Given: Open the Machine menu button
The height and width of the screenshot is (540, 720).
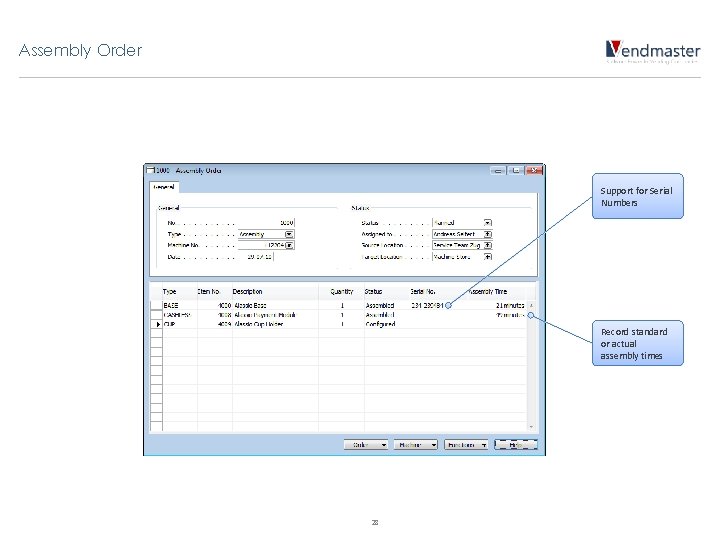Looking at the screenshot, I should point(416,444).
